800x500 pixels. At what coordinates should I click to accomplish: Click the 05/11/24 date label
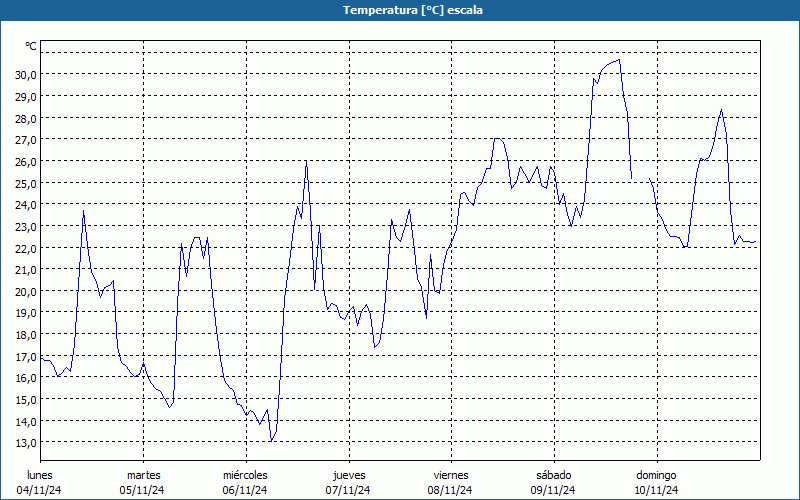[142, 490]
